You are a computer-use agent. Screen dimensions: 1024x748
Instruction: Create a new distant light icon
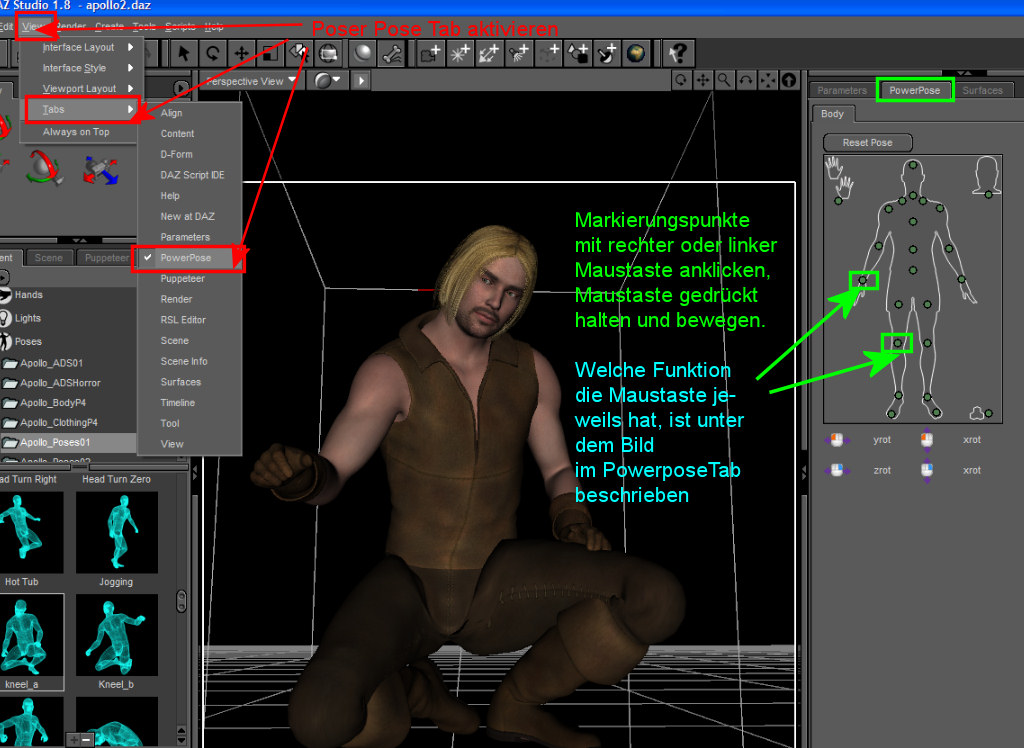pos(488,54)
